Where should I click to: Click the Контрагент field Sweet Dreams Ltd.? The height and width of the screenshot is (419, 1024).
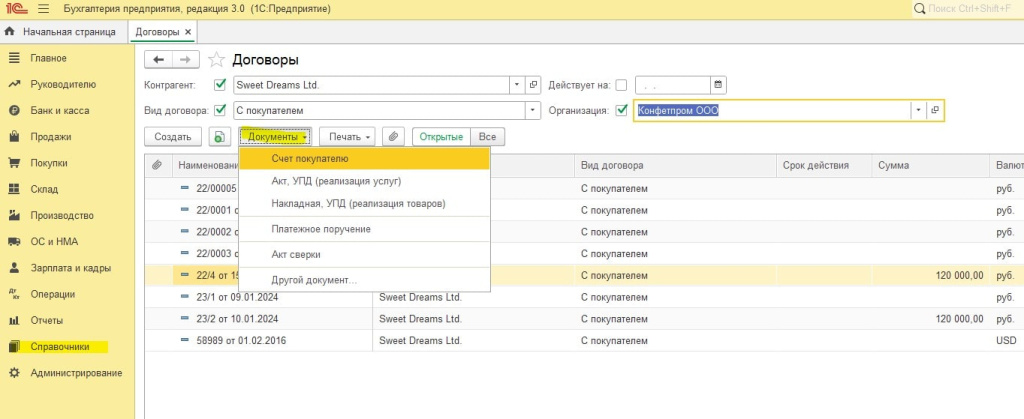point(372,85)
